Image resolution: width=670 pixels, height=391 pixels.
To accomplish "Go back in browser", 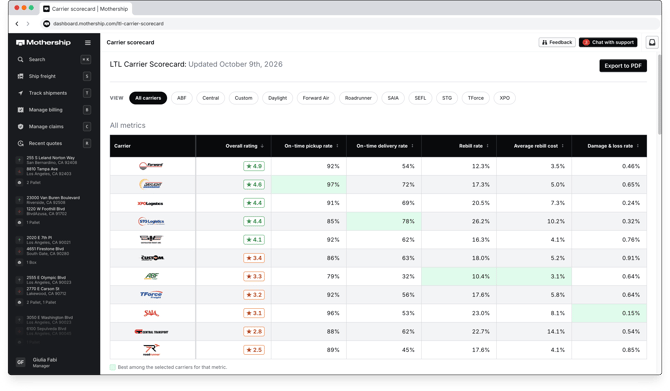I will [x=17, y=24].
